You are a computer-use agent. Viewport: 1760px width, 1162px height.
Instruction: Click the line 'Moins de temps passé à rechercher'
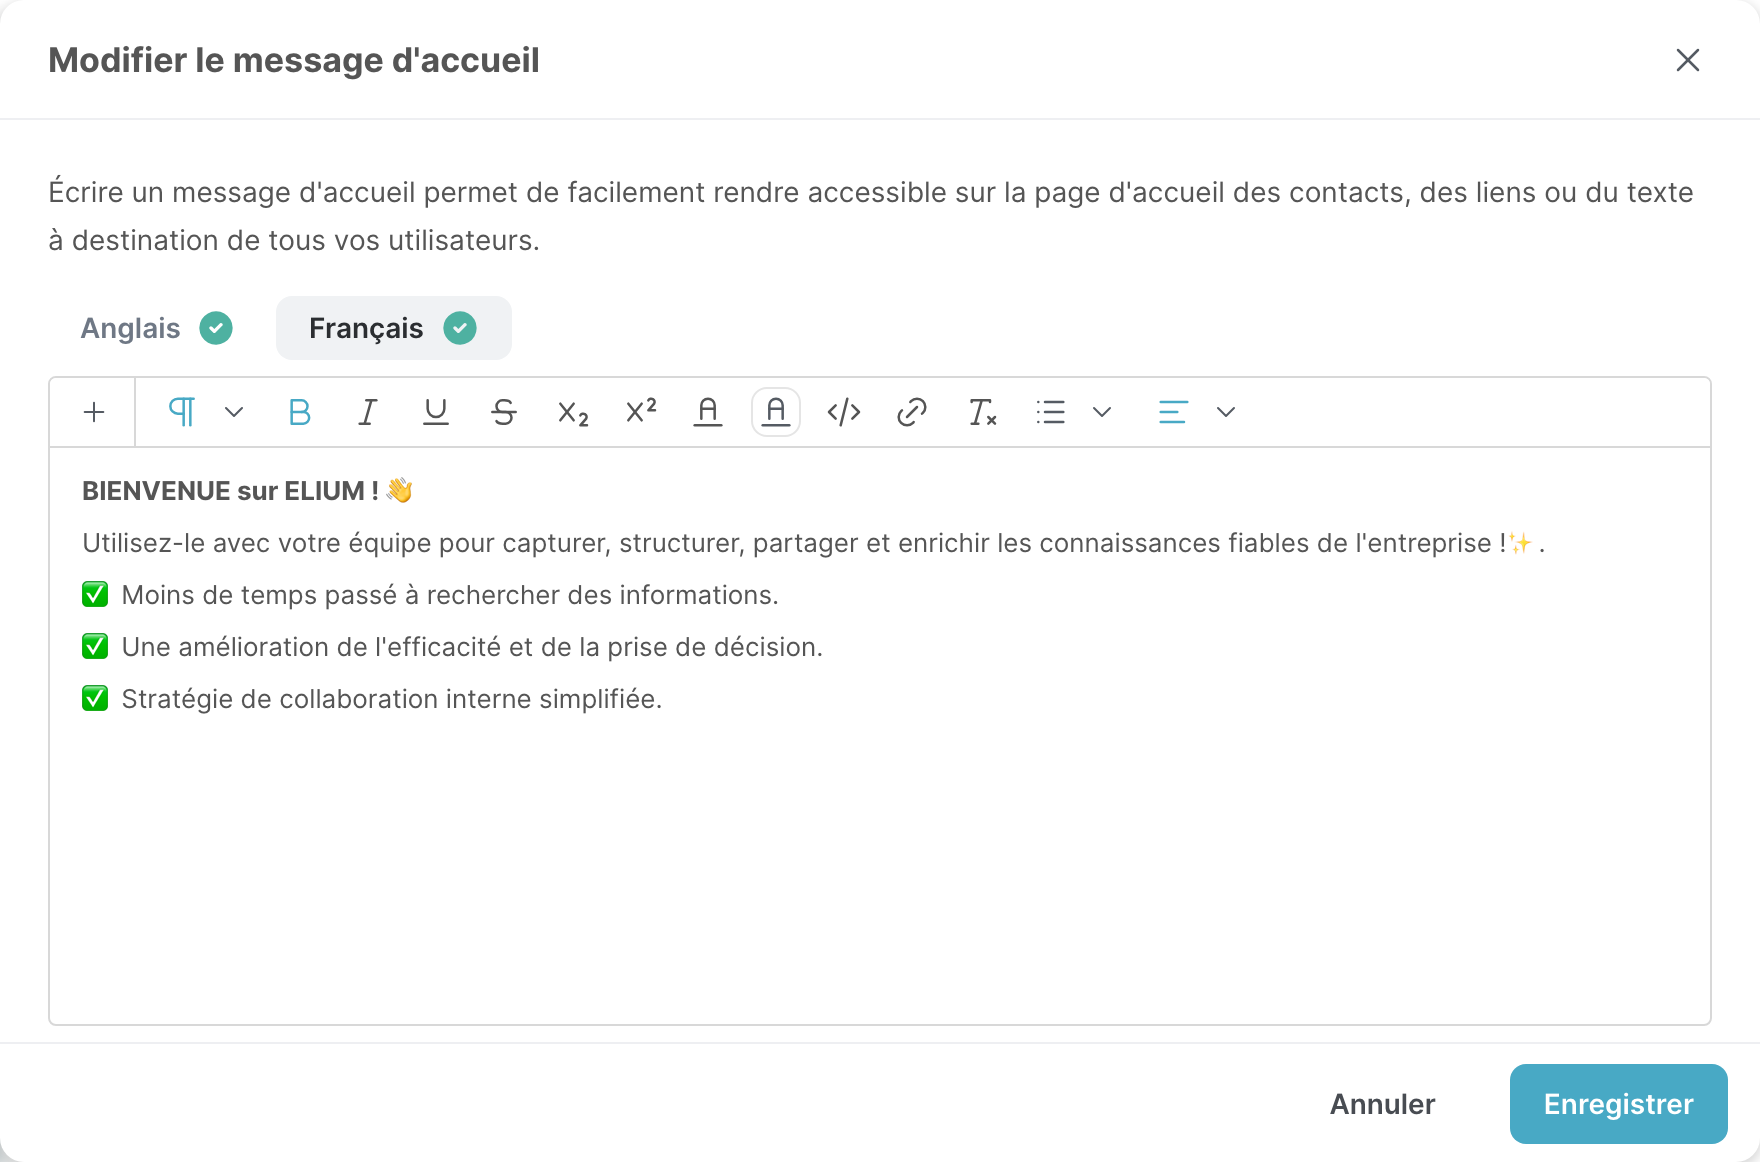click(430, 595)
